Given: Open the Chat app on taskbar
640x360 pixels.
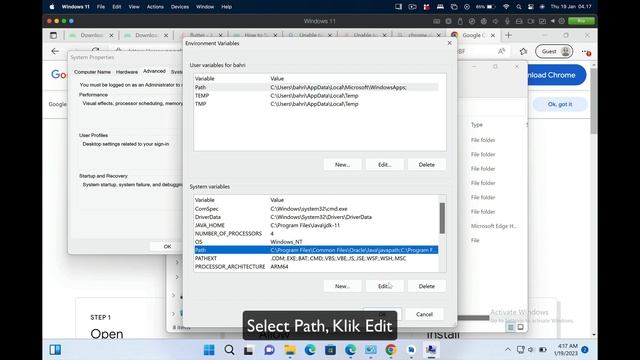Looking at the screenshot, I should 269,350.
